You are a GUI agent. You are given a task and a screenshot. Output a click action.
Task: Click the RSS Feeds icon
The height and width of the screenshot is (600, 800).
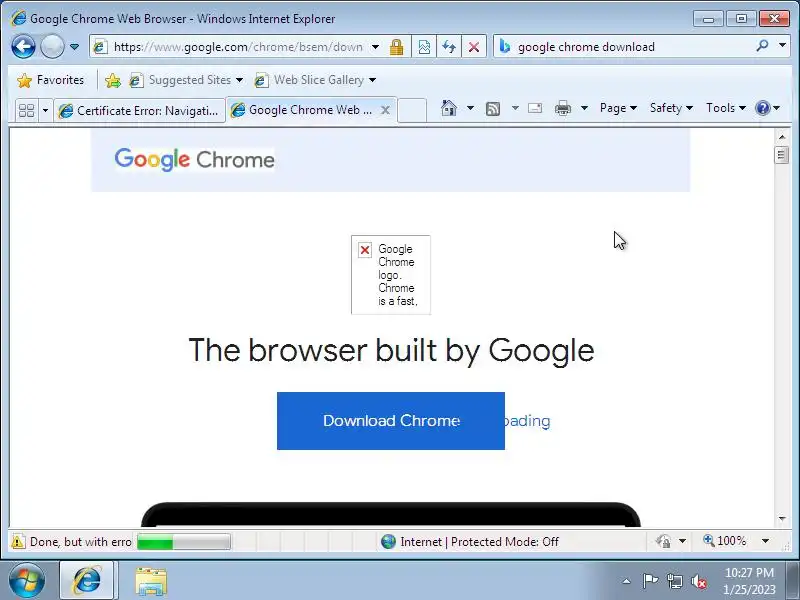493,109
